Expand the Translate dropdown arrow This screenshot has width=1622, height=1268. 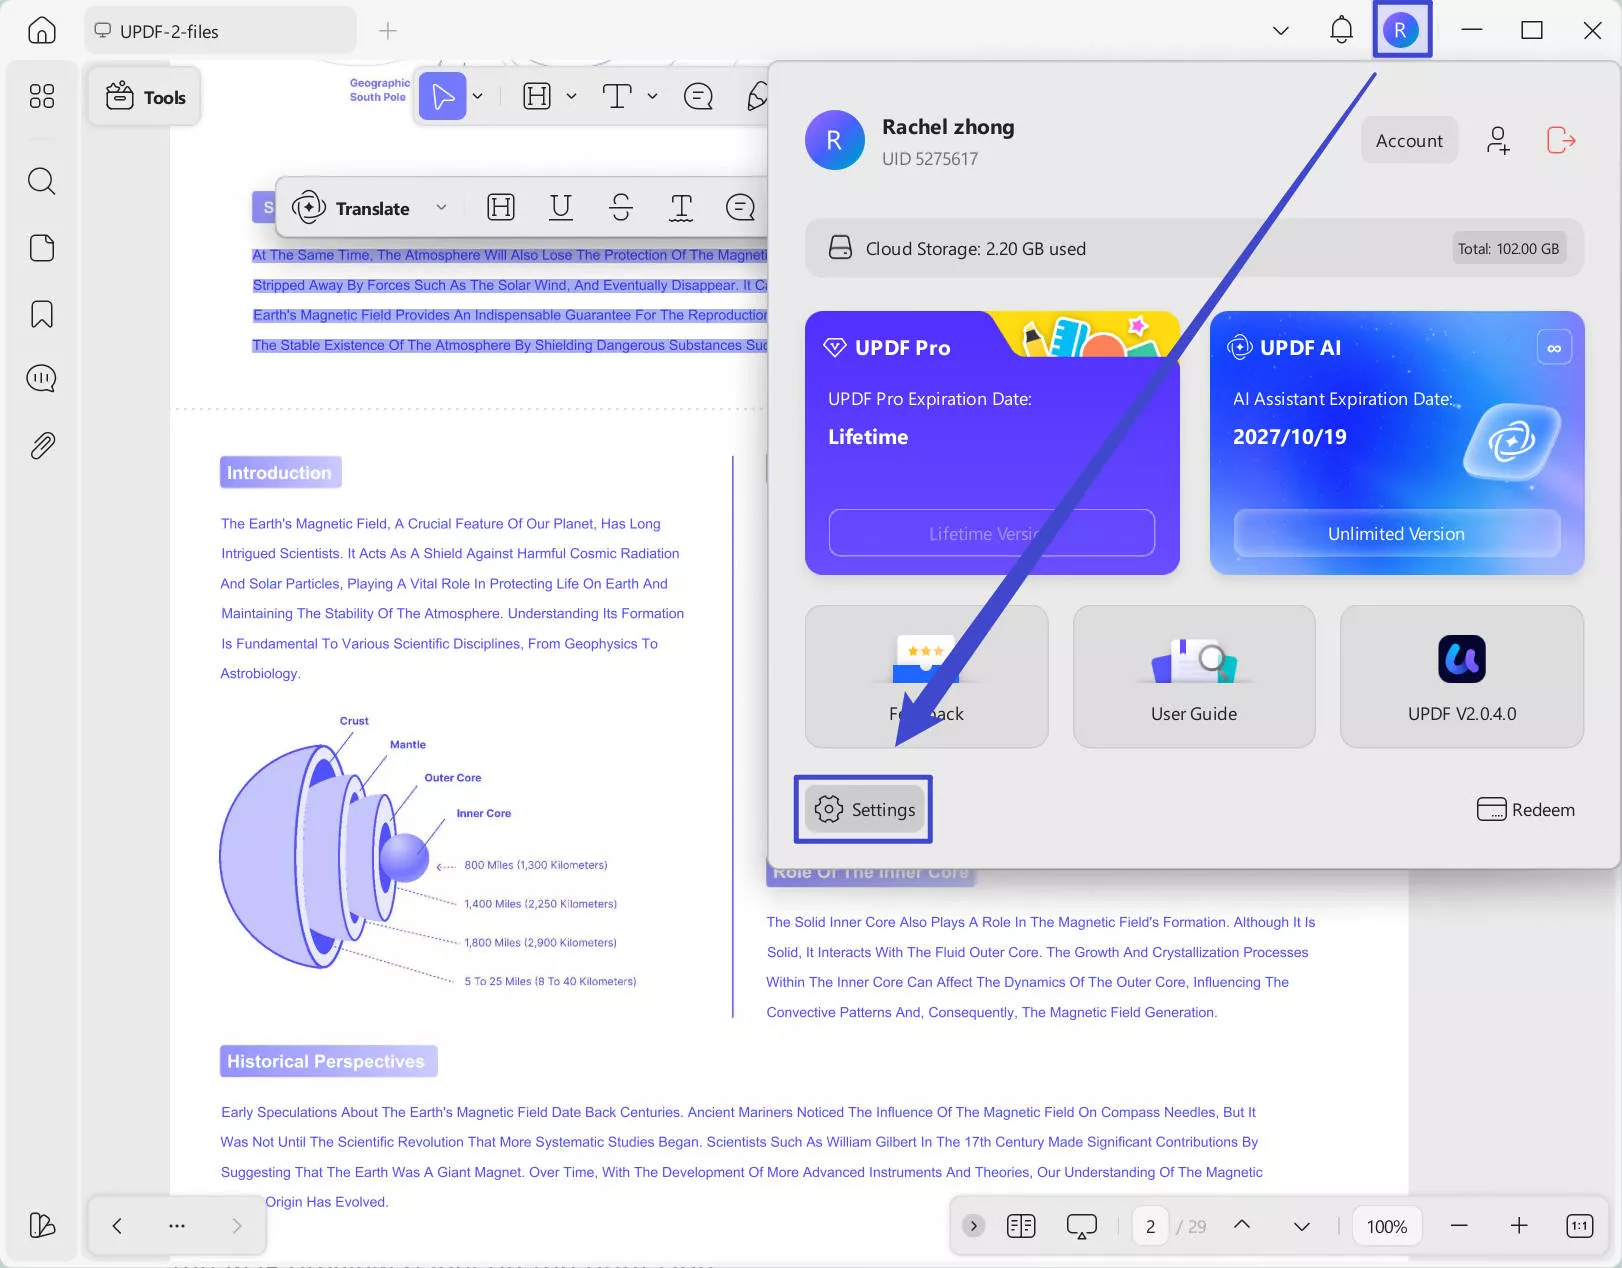[x=441, y=207]
